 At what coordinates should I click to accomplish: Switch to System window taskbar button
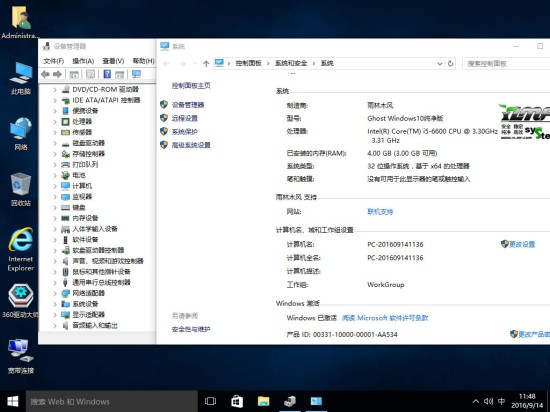(316, 401)
